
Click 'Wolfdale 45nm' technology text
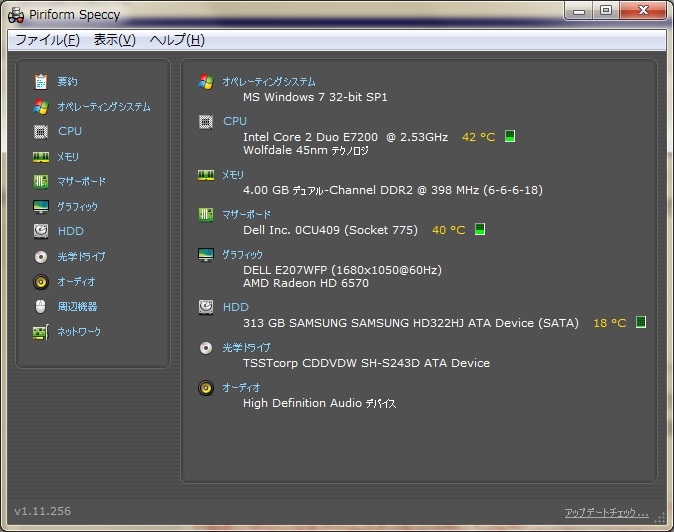pyautogui.click(x=306, y=150)
